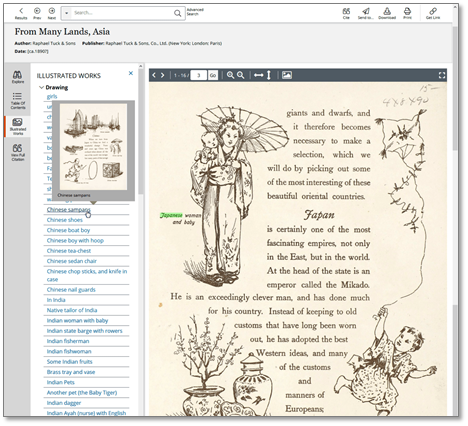
Task: Open the Chinese tea-chest link
Action: click(69, 251)
